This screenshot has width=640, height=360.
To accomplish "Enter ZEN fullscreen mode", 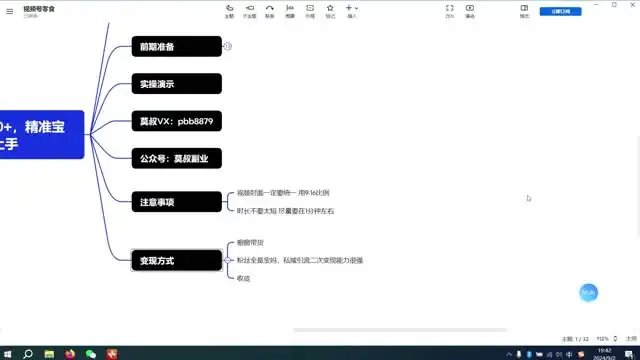I will tap(449, 11).
